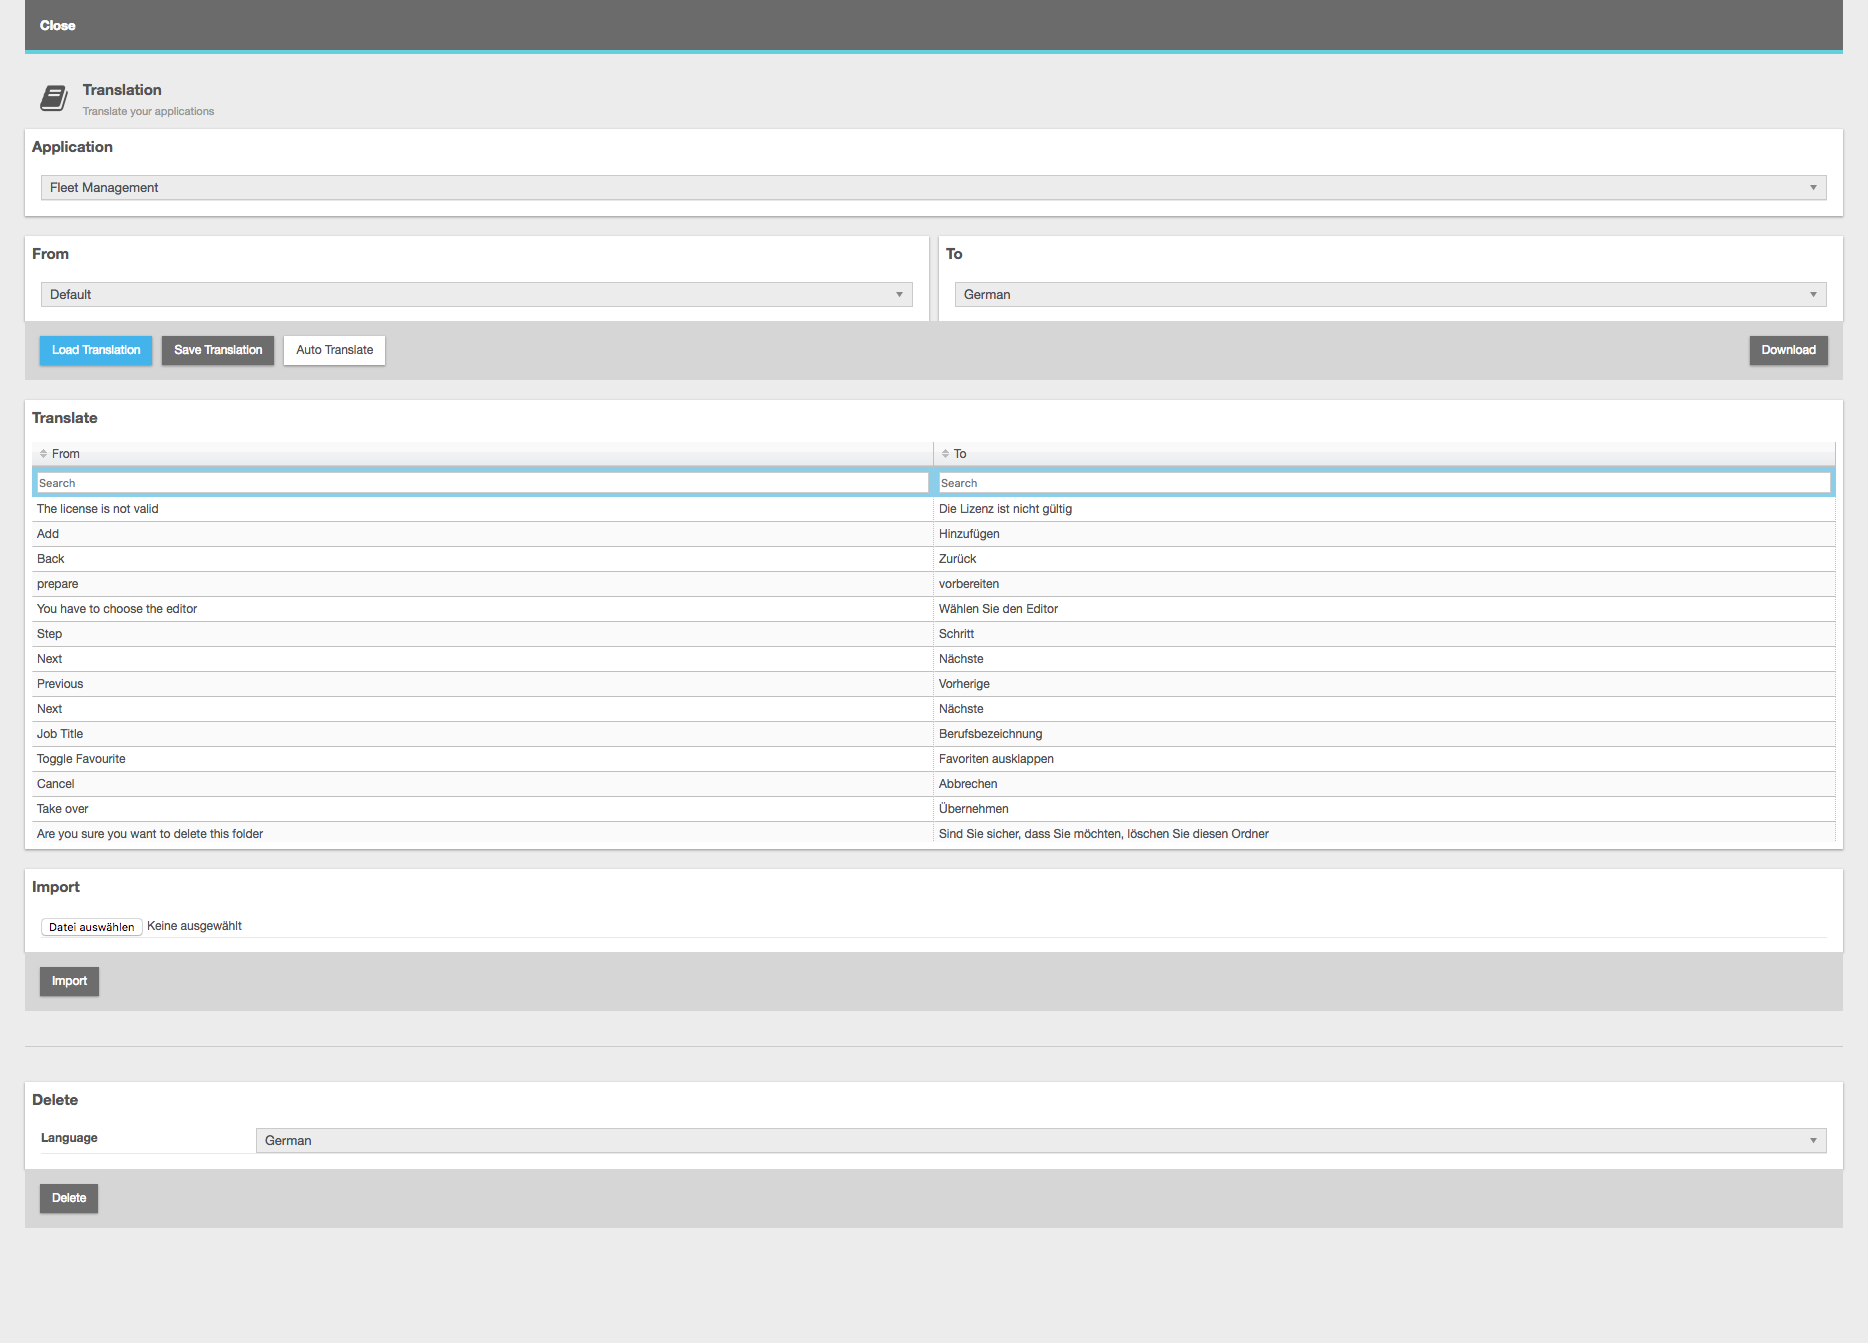Click the 'vorbereiten' translation cell
Image resolution: width=1868 pixels, height=1343 pixels.
1384,584
